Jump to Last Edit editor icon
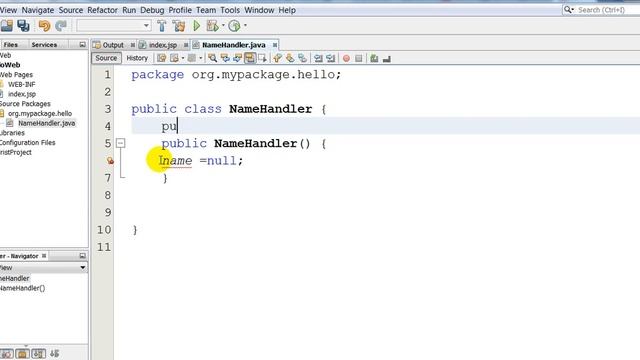 coord(162,58)
